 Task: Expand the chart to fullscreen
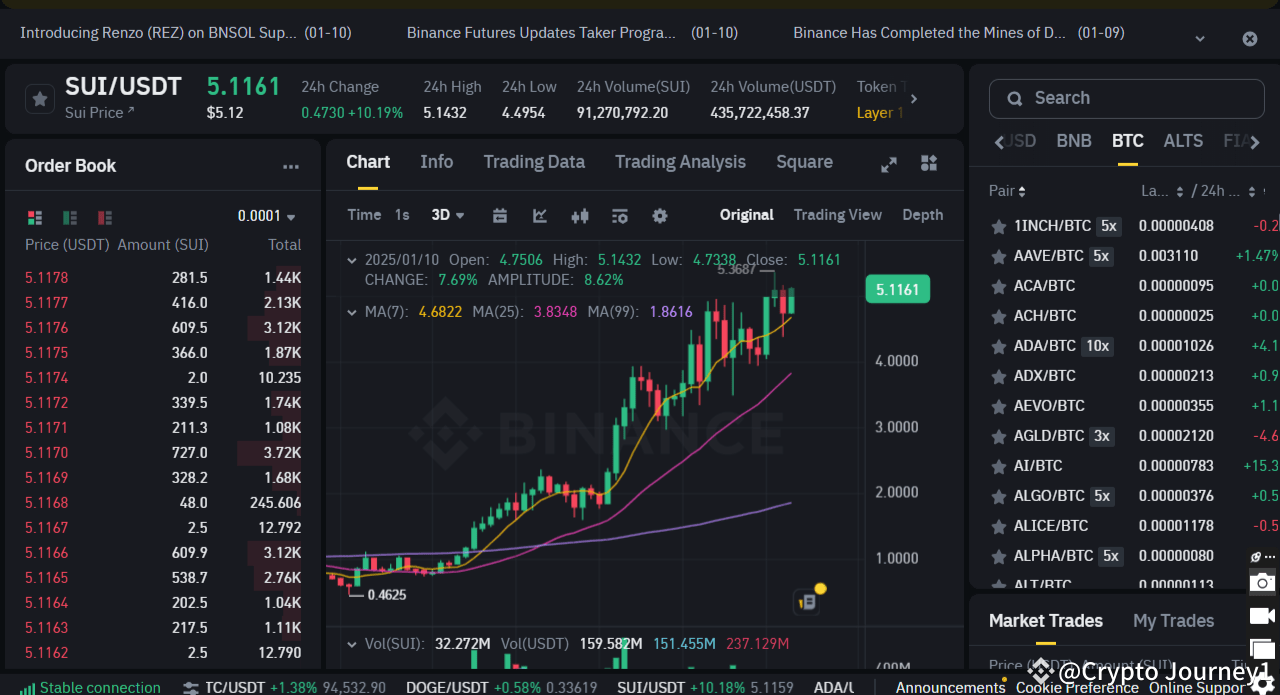[888, 163]
